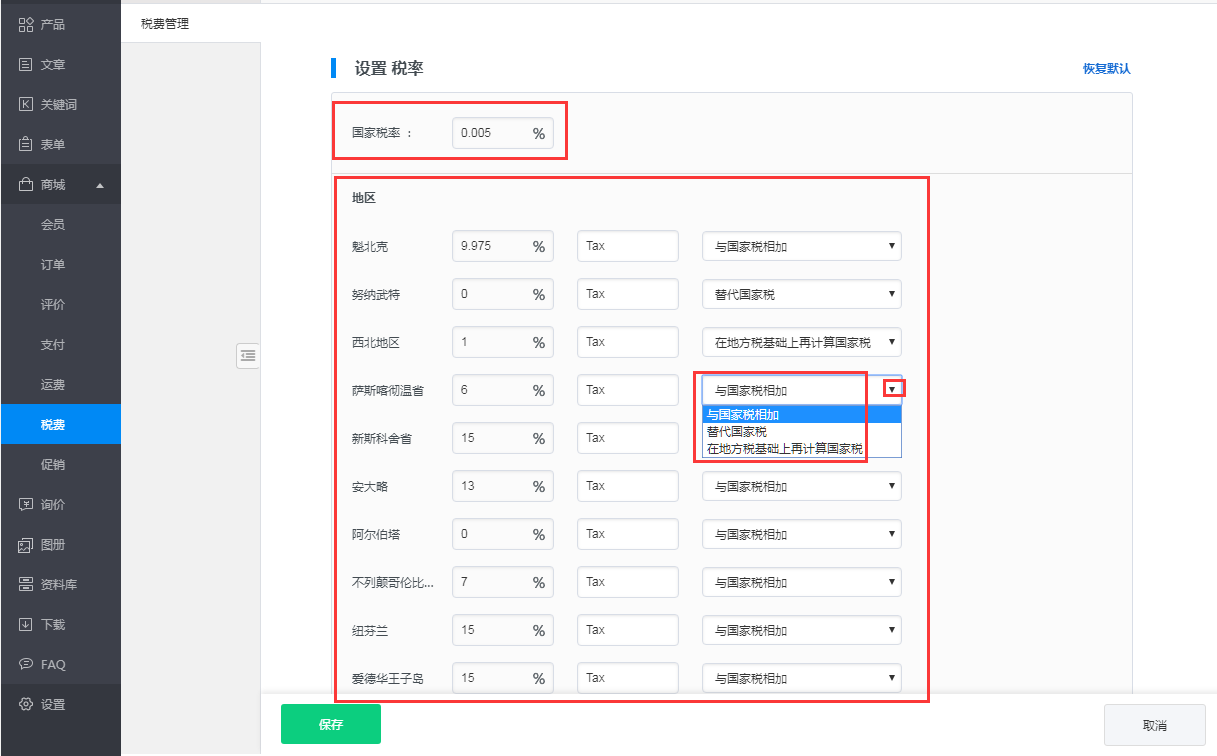
Task: Choose 在地方税基础上再计算国家税 from the open list
Action: click(784, 449)
